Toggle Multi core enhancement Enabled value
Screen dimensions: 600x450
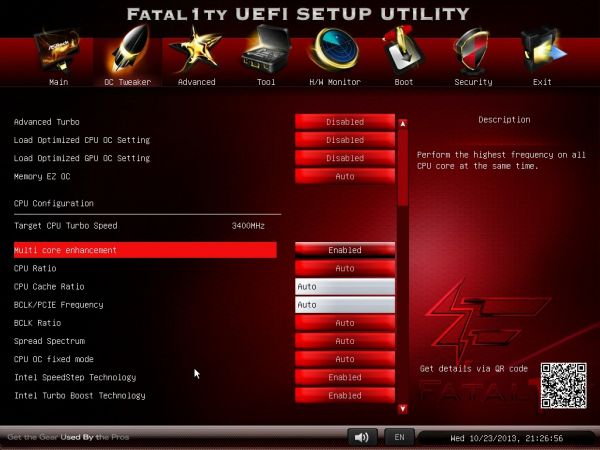[x=345, y=250]
